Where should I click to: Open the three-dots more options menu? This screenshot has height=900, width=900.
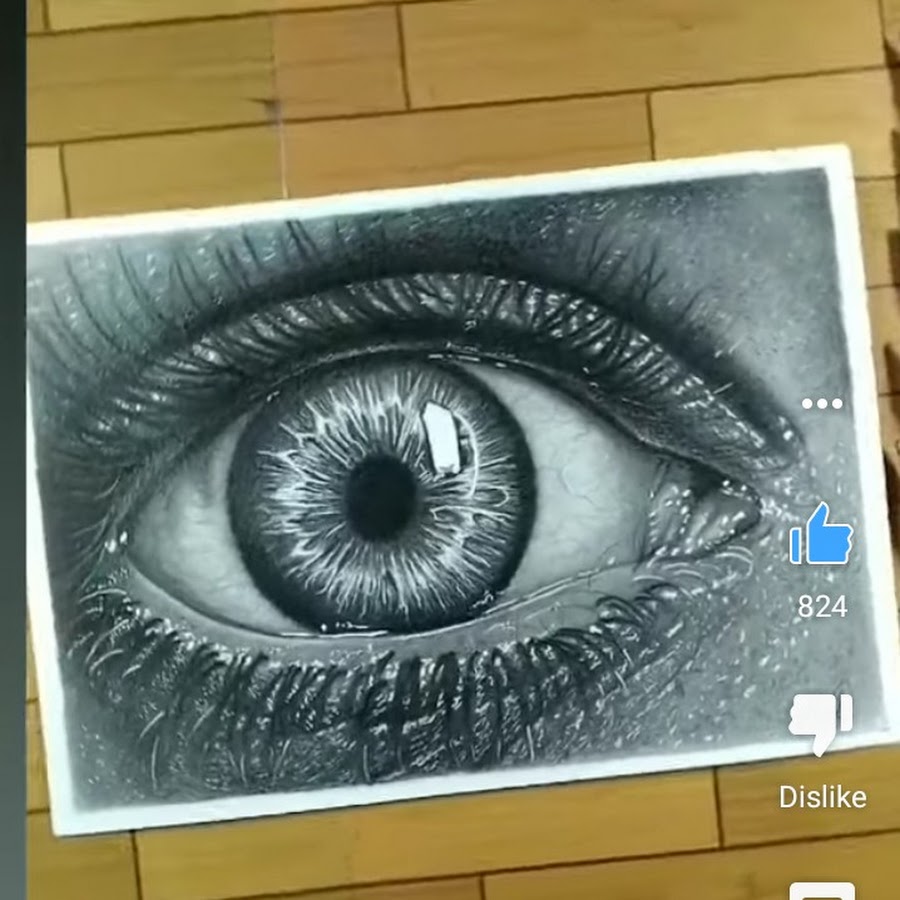(822, 404)
